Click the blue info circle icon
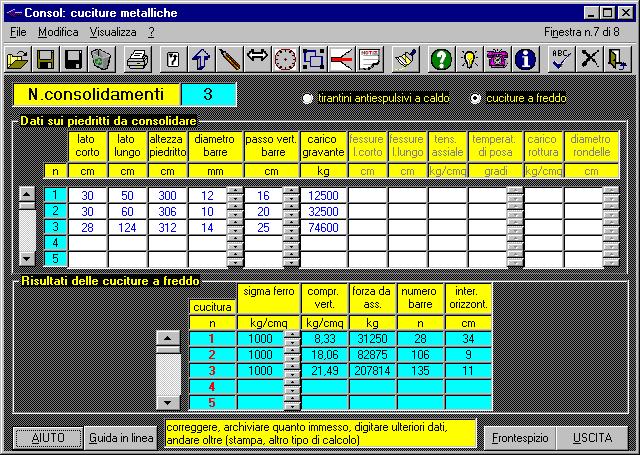 pyautogui.click(x=525, y=59)
